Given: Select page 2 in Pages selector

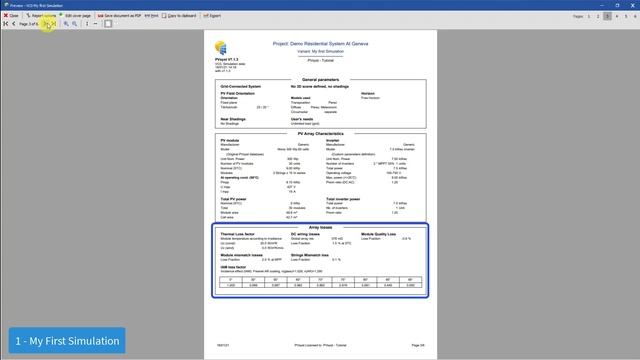Looking at the screenshot, I should click(598, 16).
